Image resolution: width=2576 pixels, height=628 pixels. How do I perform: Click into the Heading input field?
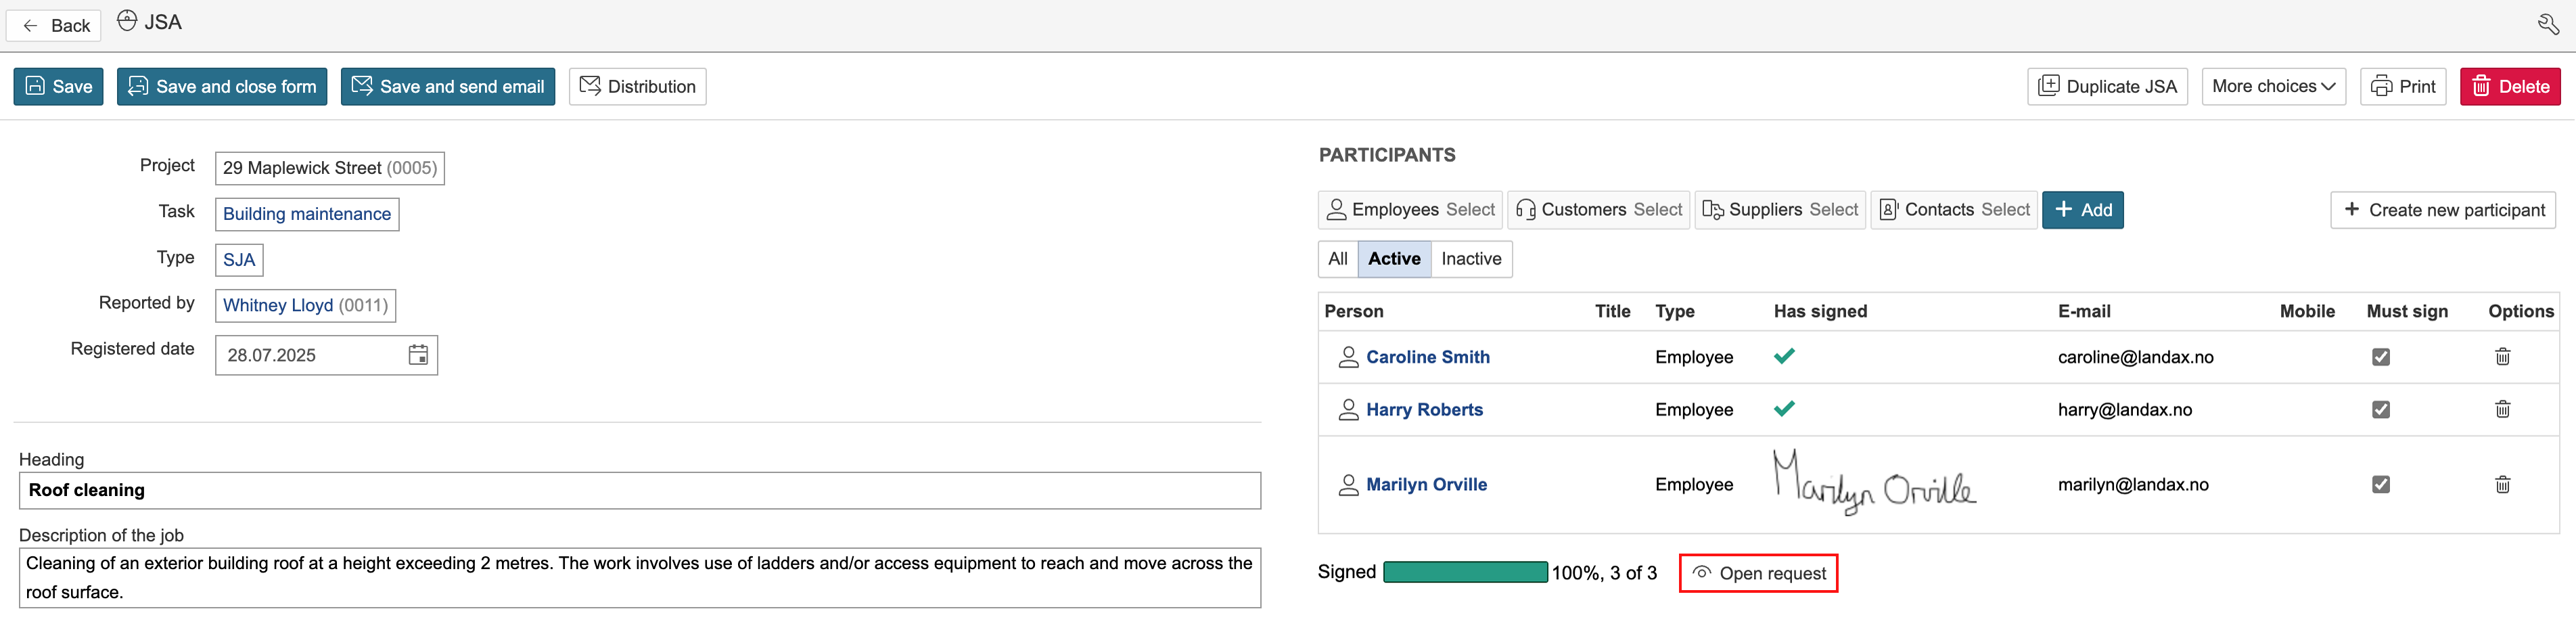pyautogui.click(x=640, y=491)
